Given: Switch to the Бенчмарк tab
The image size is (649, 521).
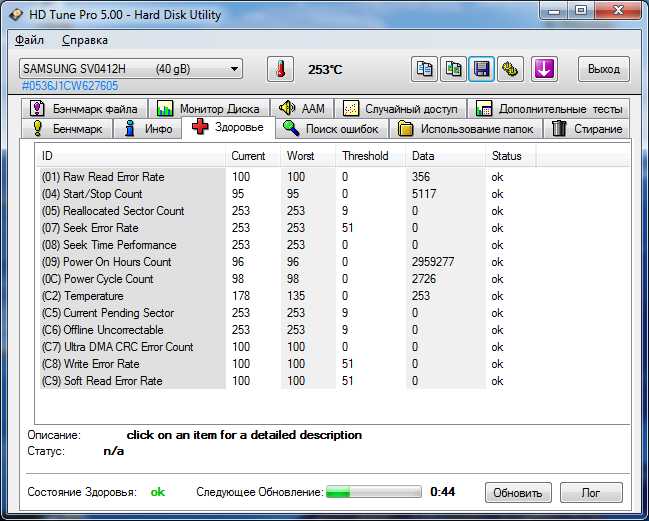Looking at the screenshot, I should pos(67,129).
